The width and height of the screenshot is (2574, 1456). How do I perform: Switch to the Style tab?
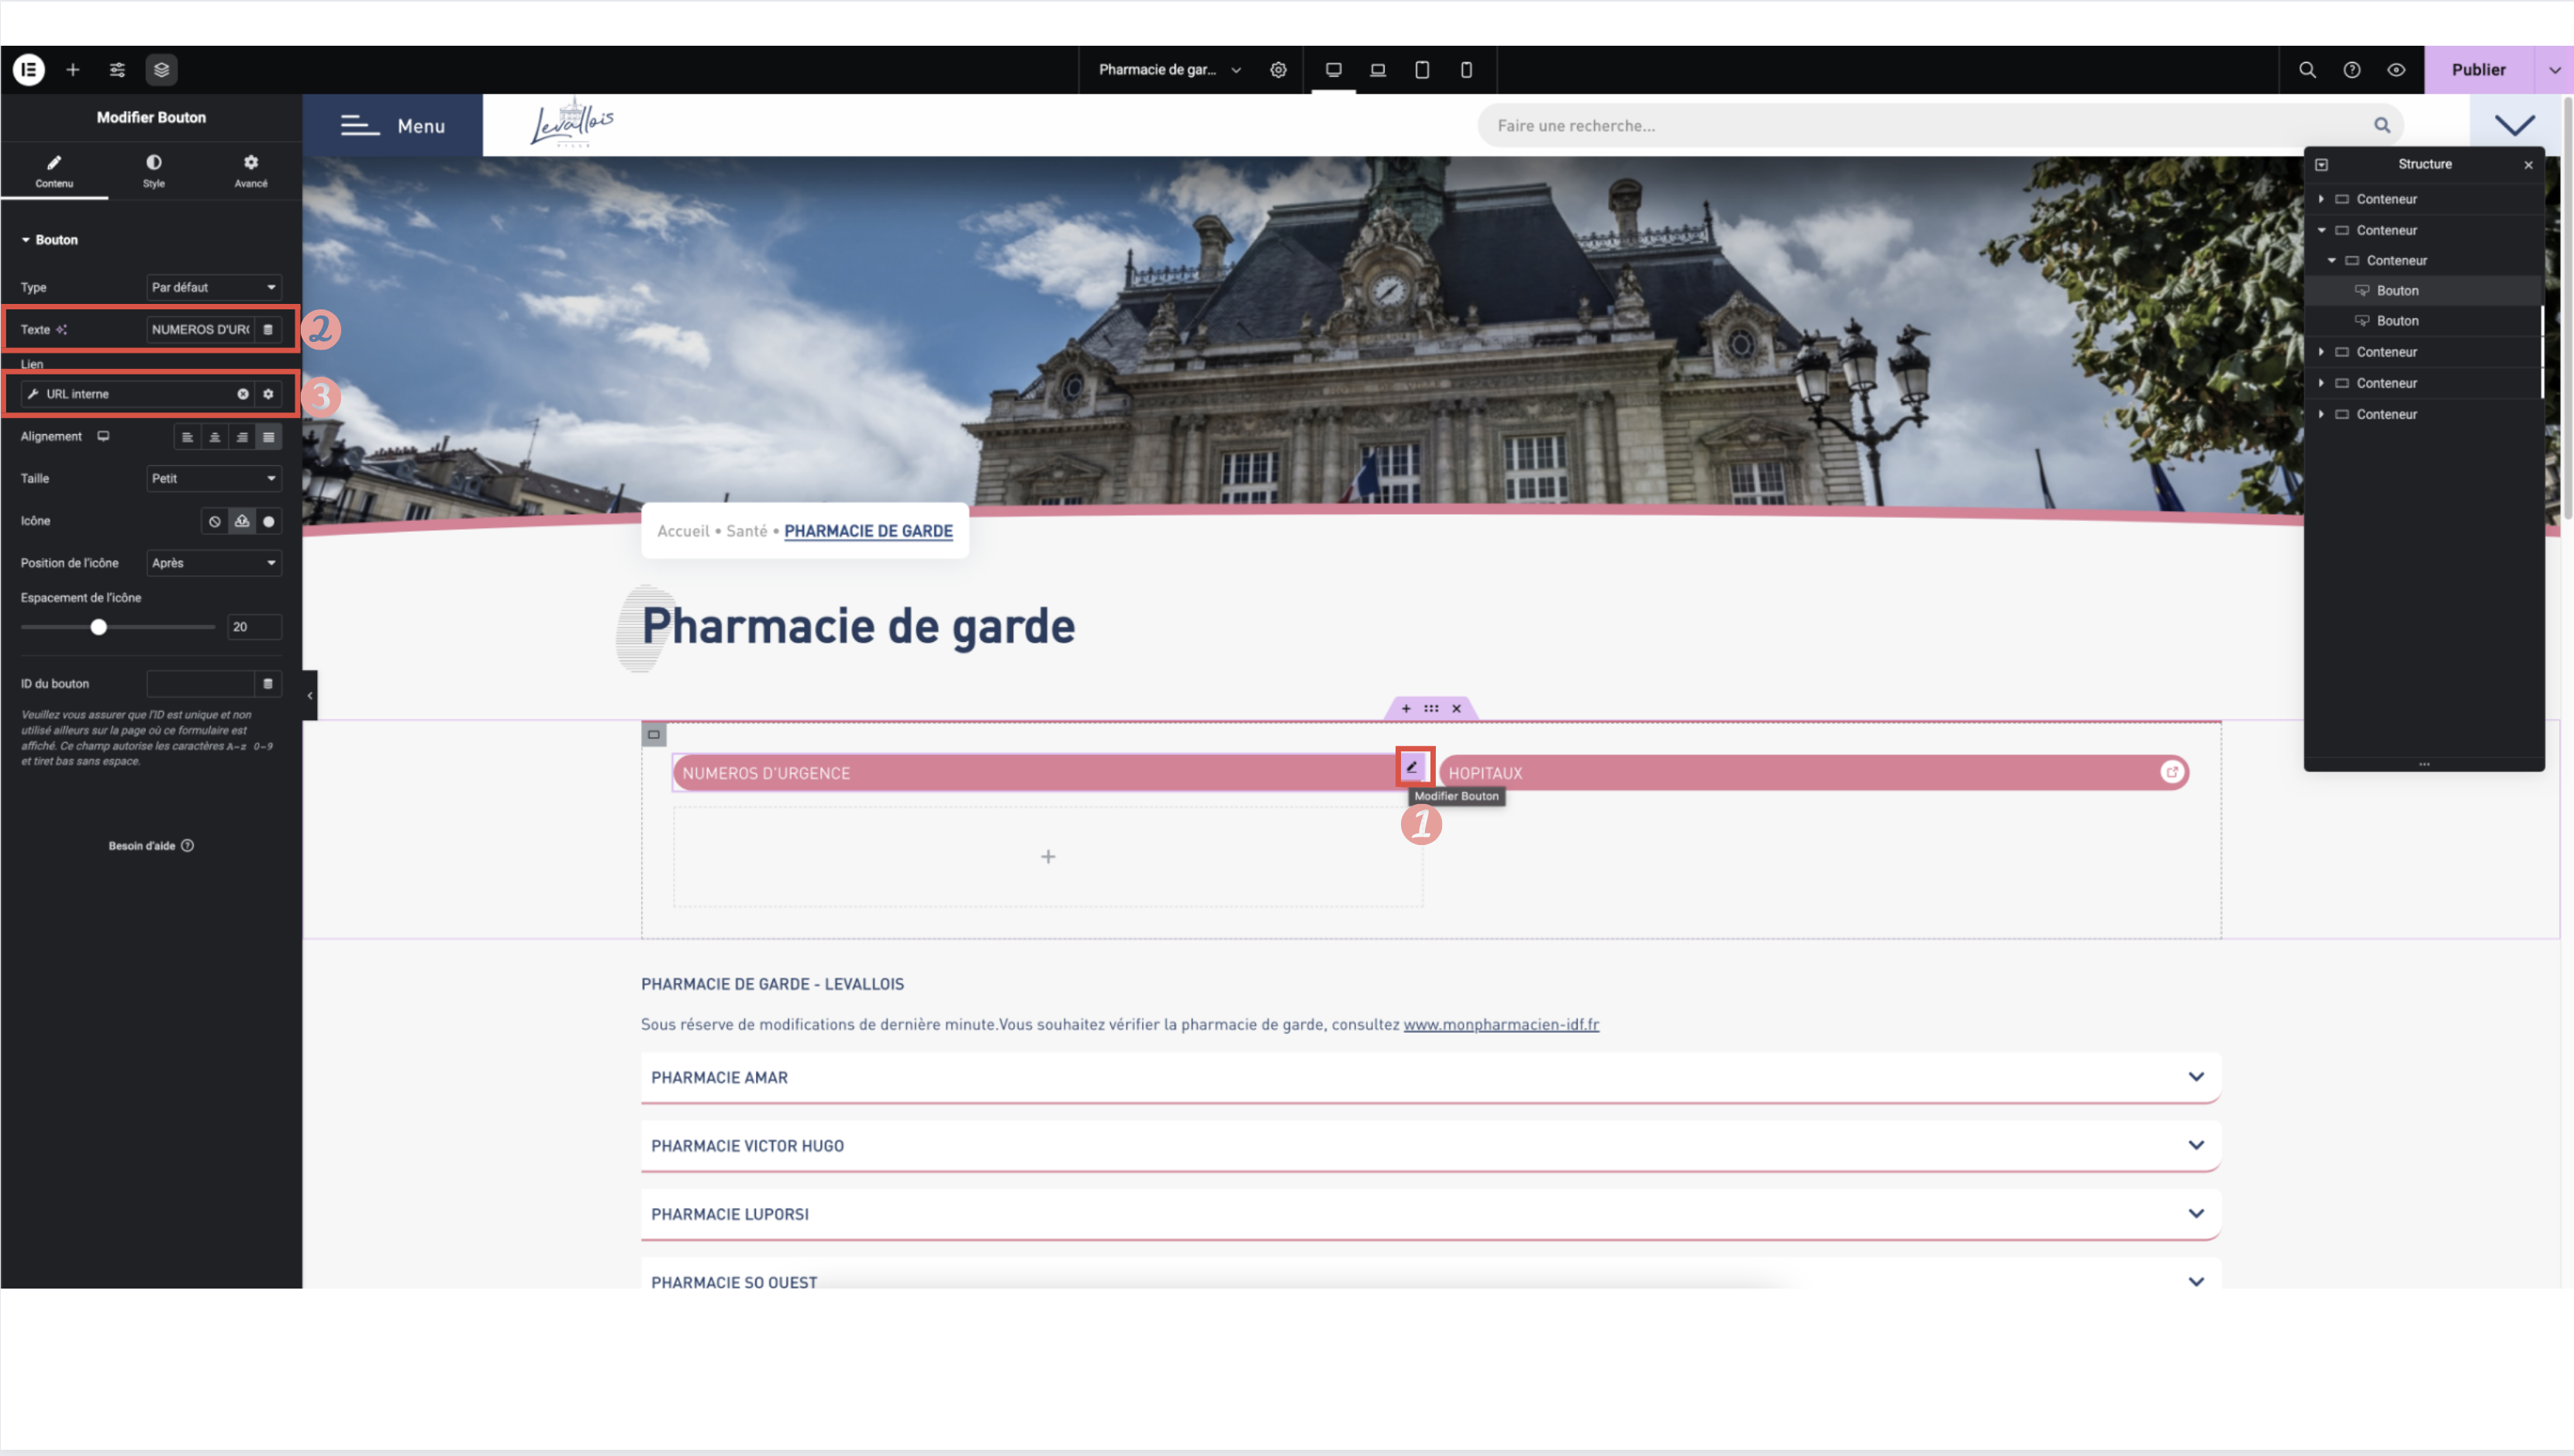click(153, 170)
